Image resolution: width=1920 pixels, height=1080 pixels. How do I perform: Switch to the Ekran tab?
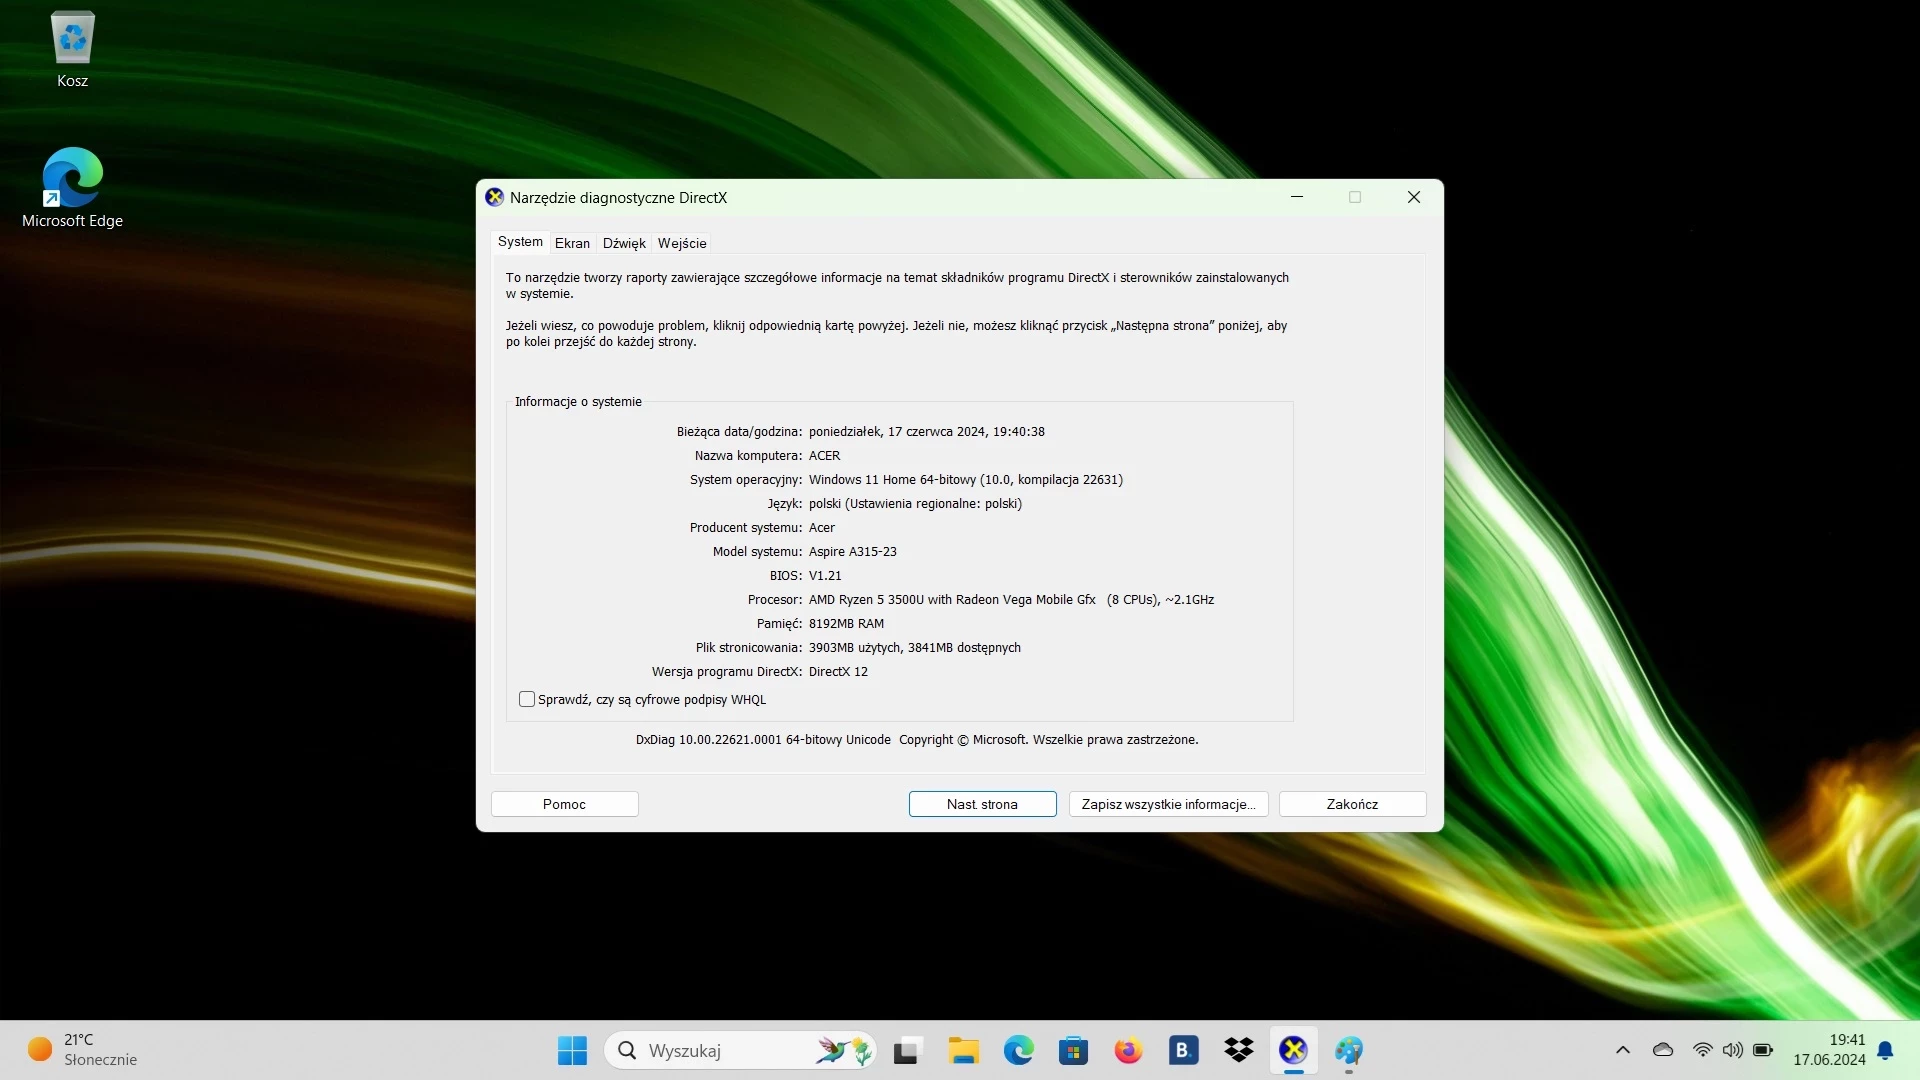(x=572, y=243)
